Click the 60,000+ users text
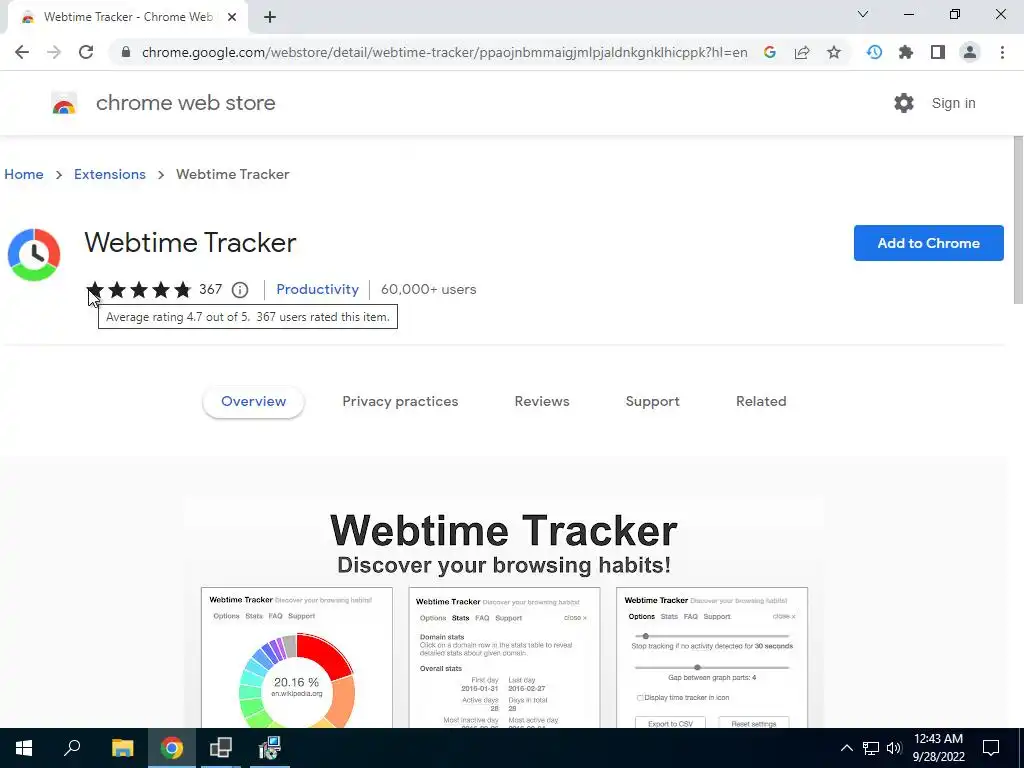The width and height of the screenshot is (1024, 768). click(428, 289)
